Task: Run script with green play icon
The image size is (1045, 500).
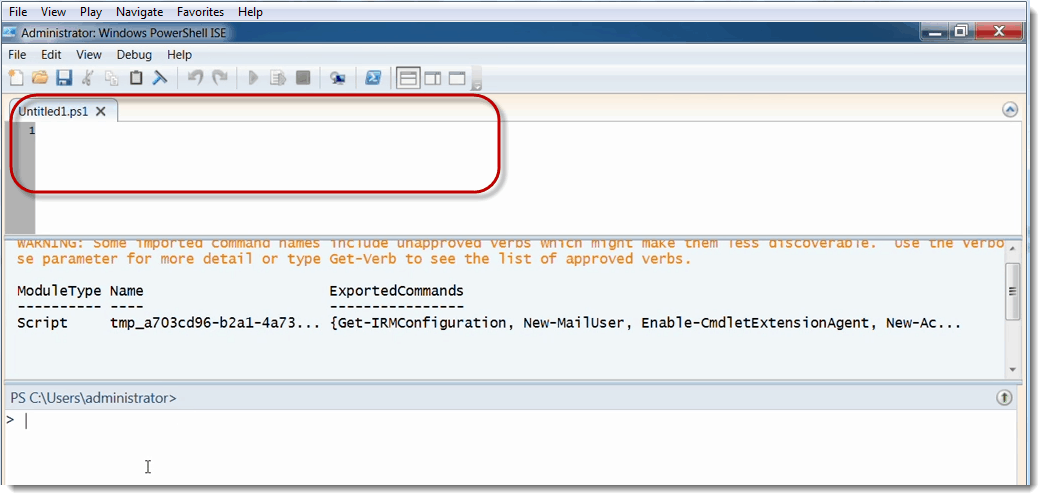Action: point(253,78)
